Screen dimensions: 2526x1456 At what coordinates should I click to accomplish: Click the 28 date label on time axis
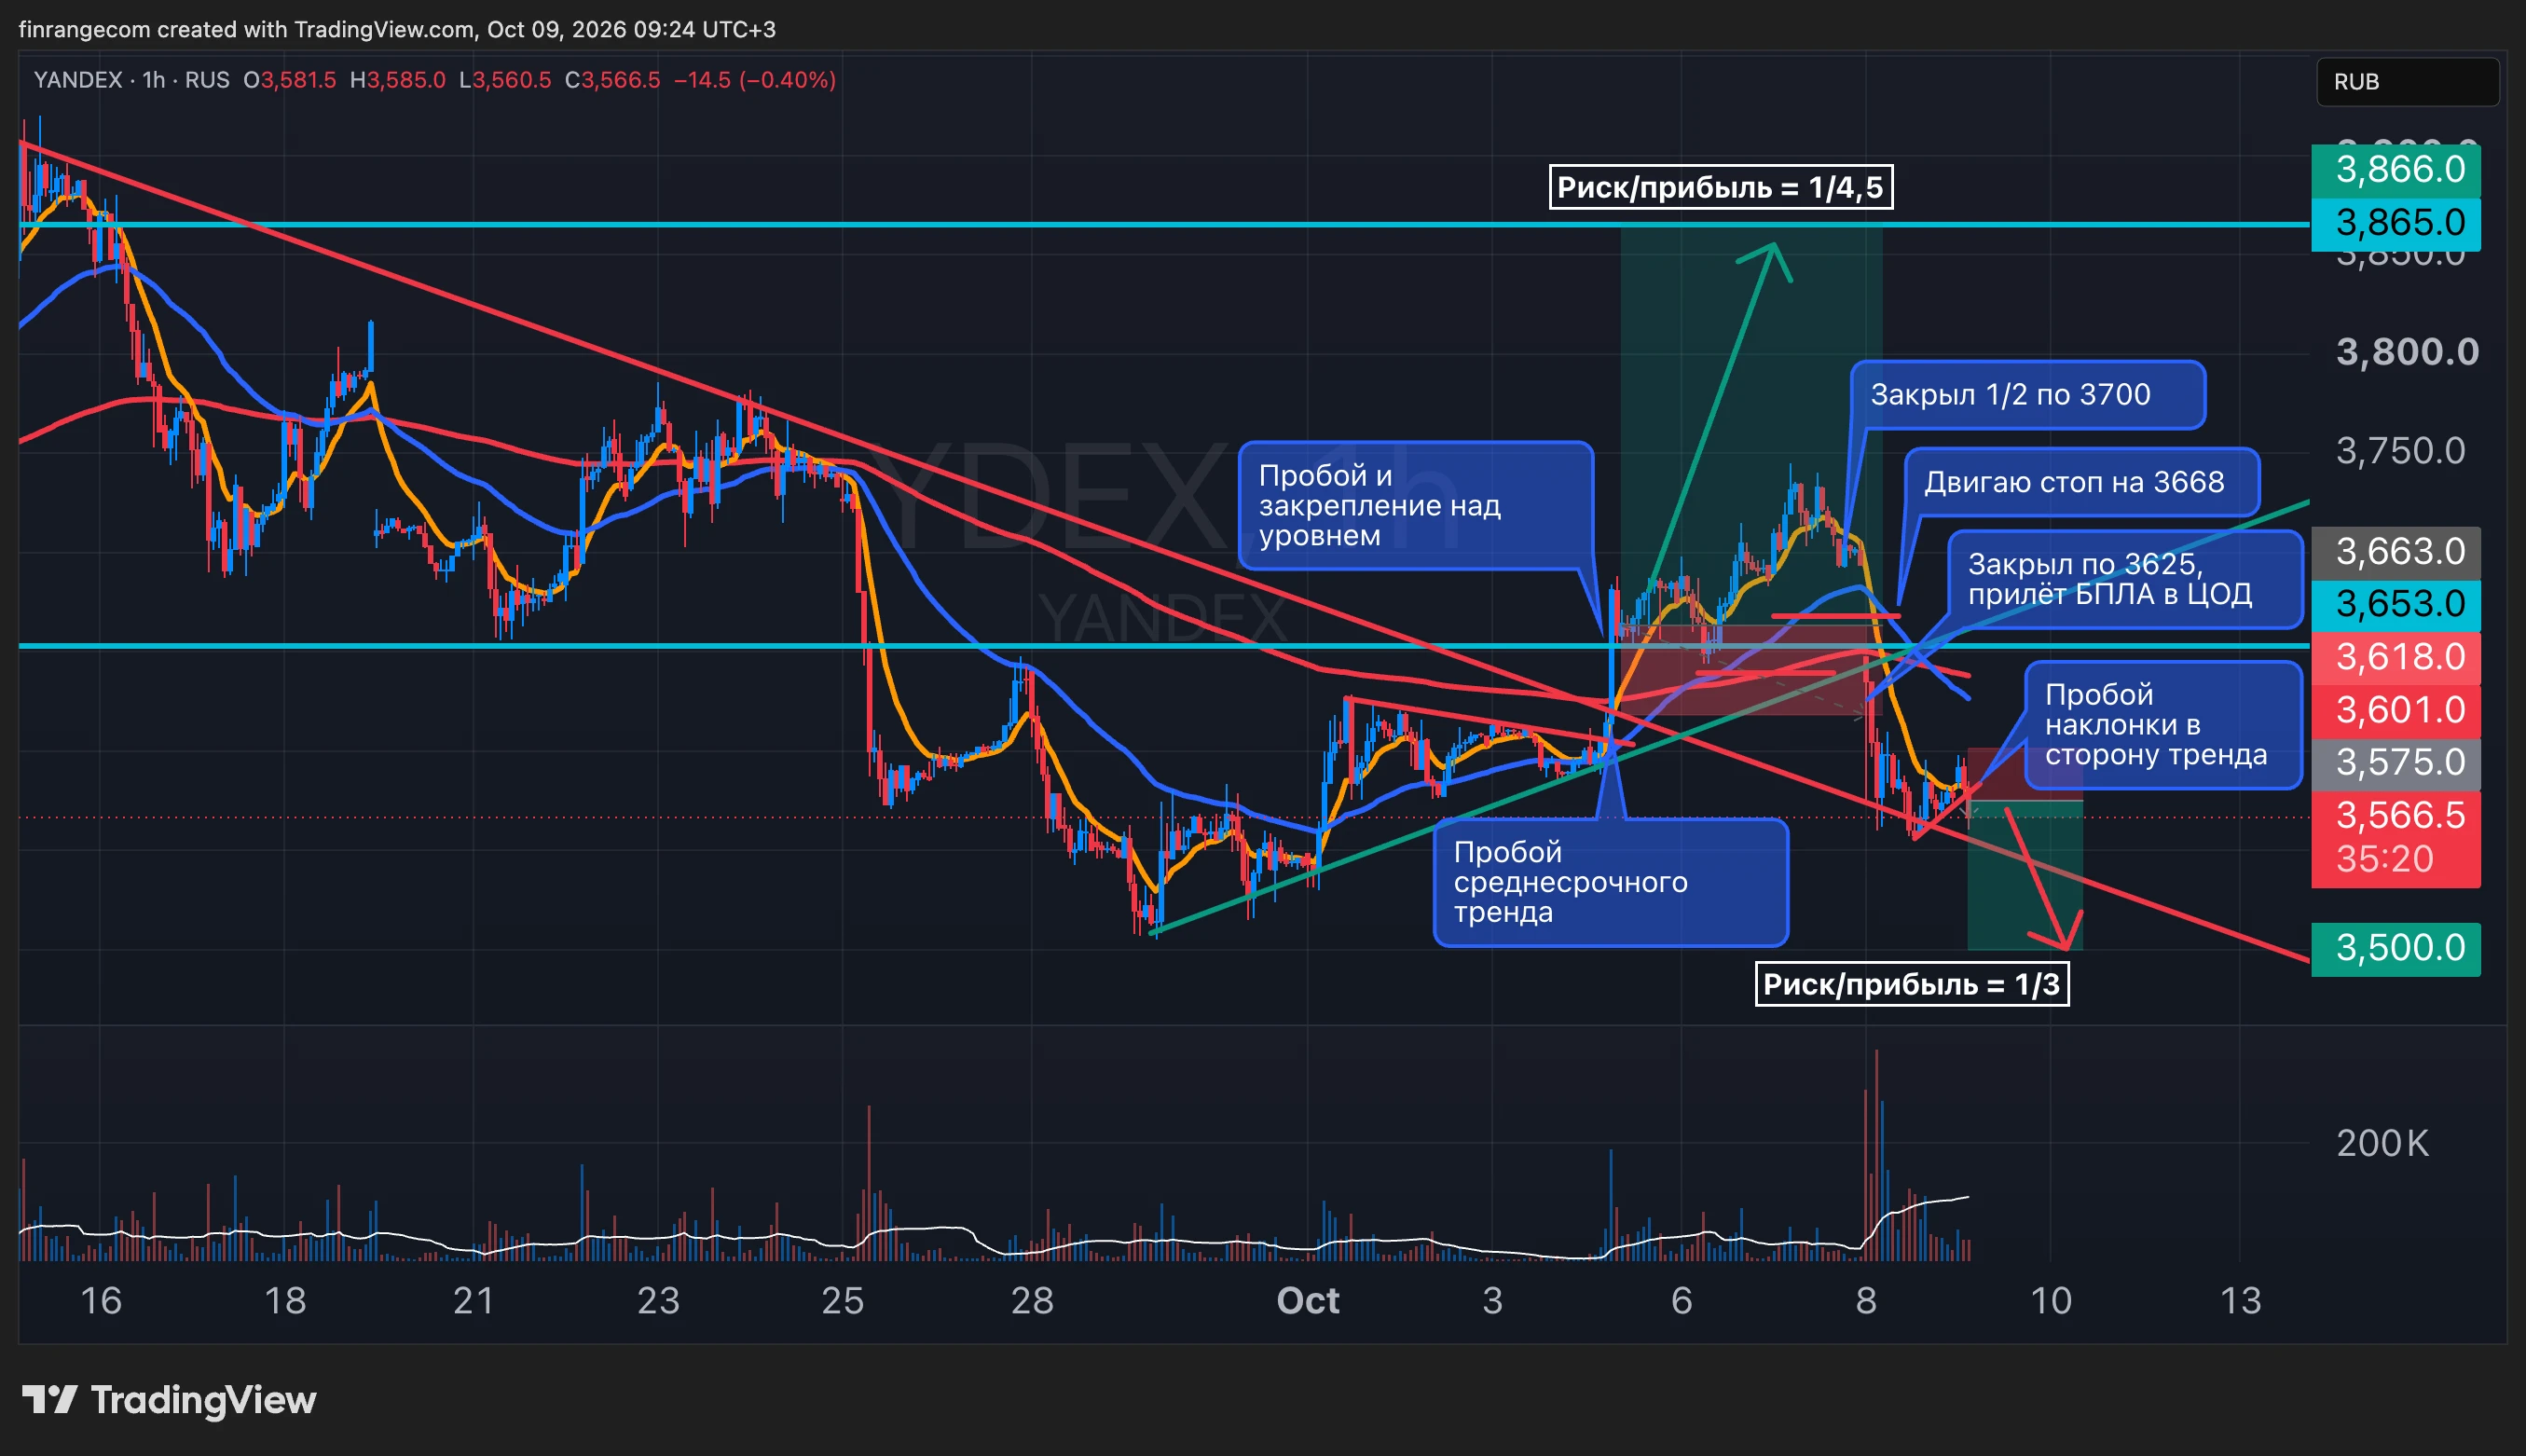[1031, 1301]
